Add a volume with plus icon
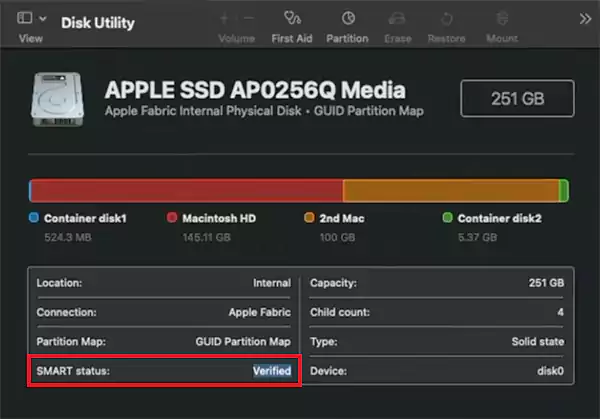This screenshot has width=600, height=419. [x=224, y=18]
